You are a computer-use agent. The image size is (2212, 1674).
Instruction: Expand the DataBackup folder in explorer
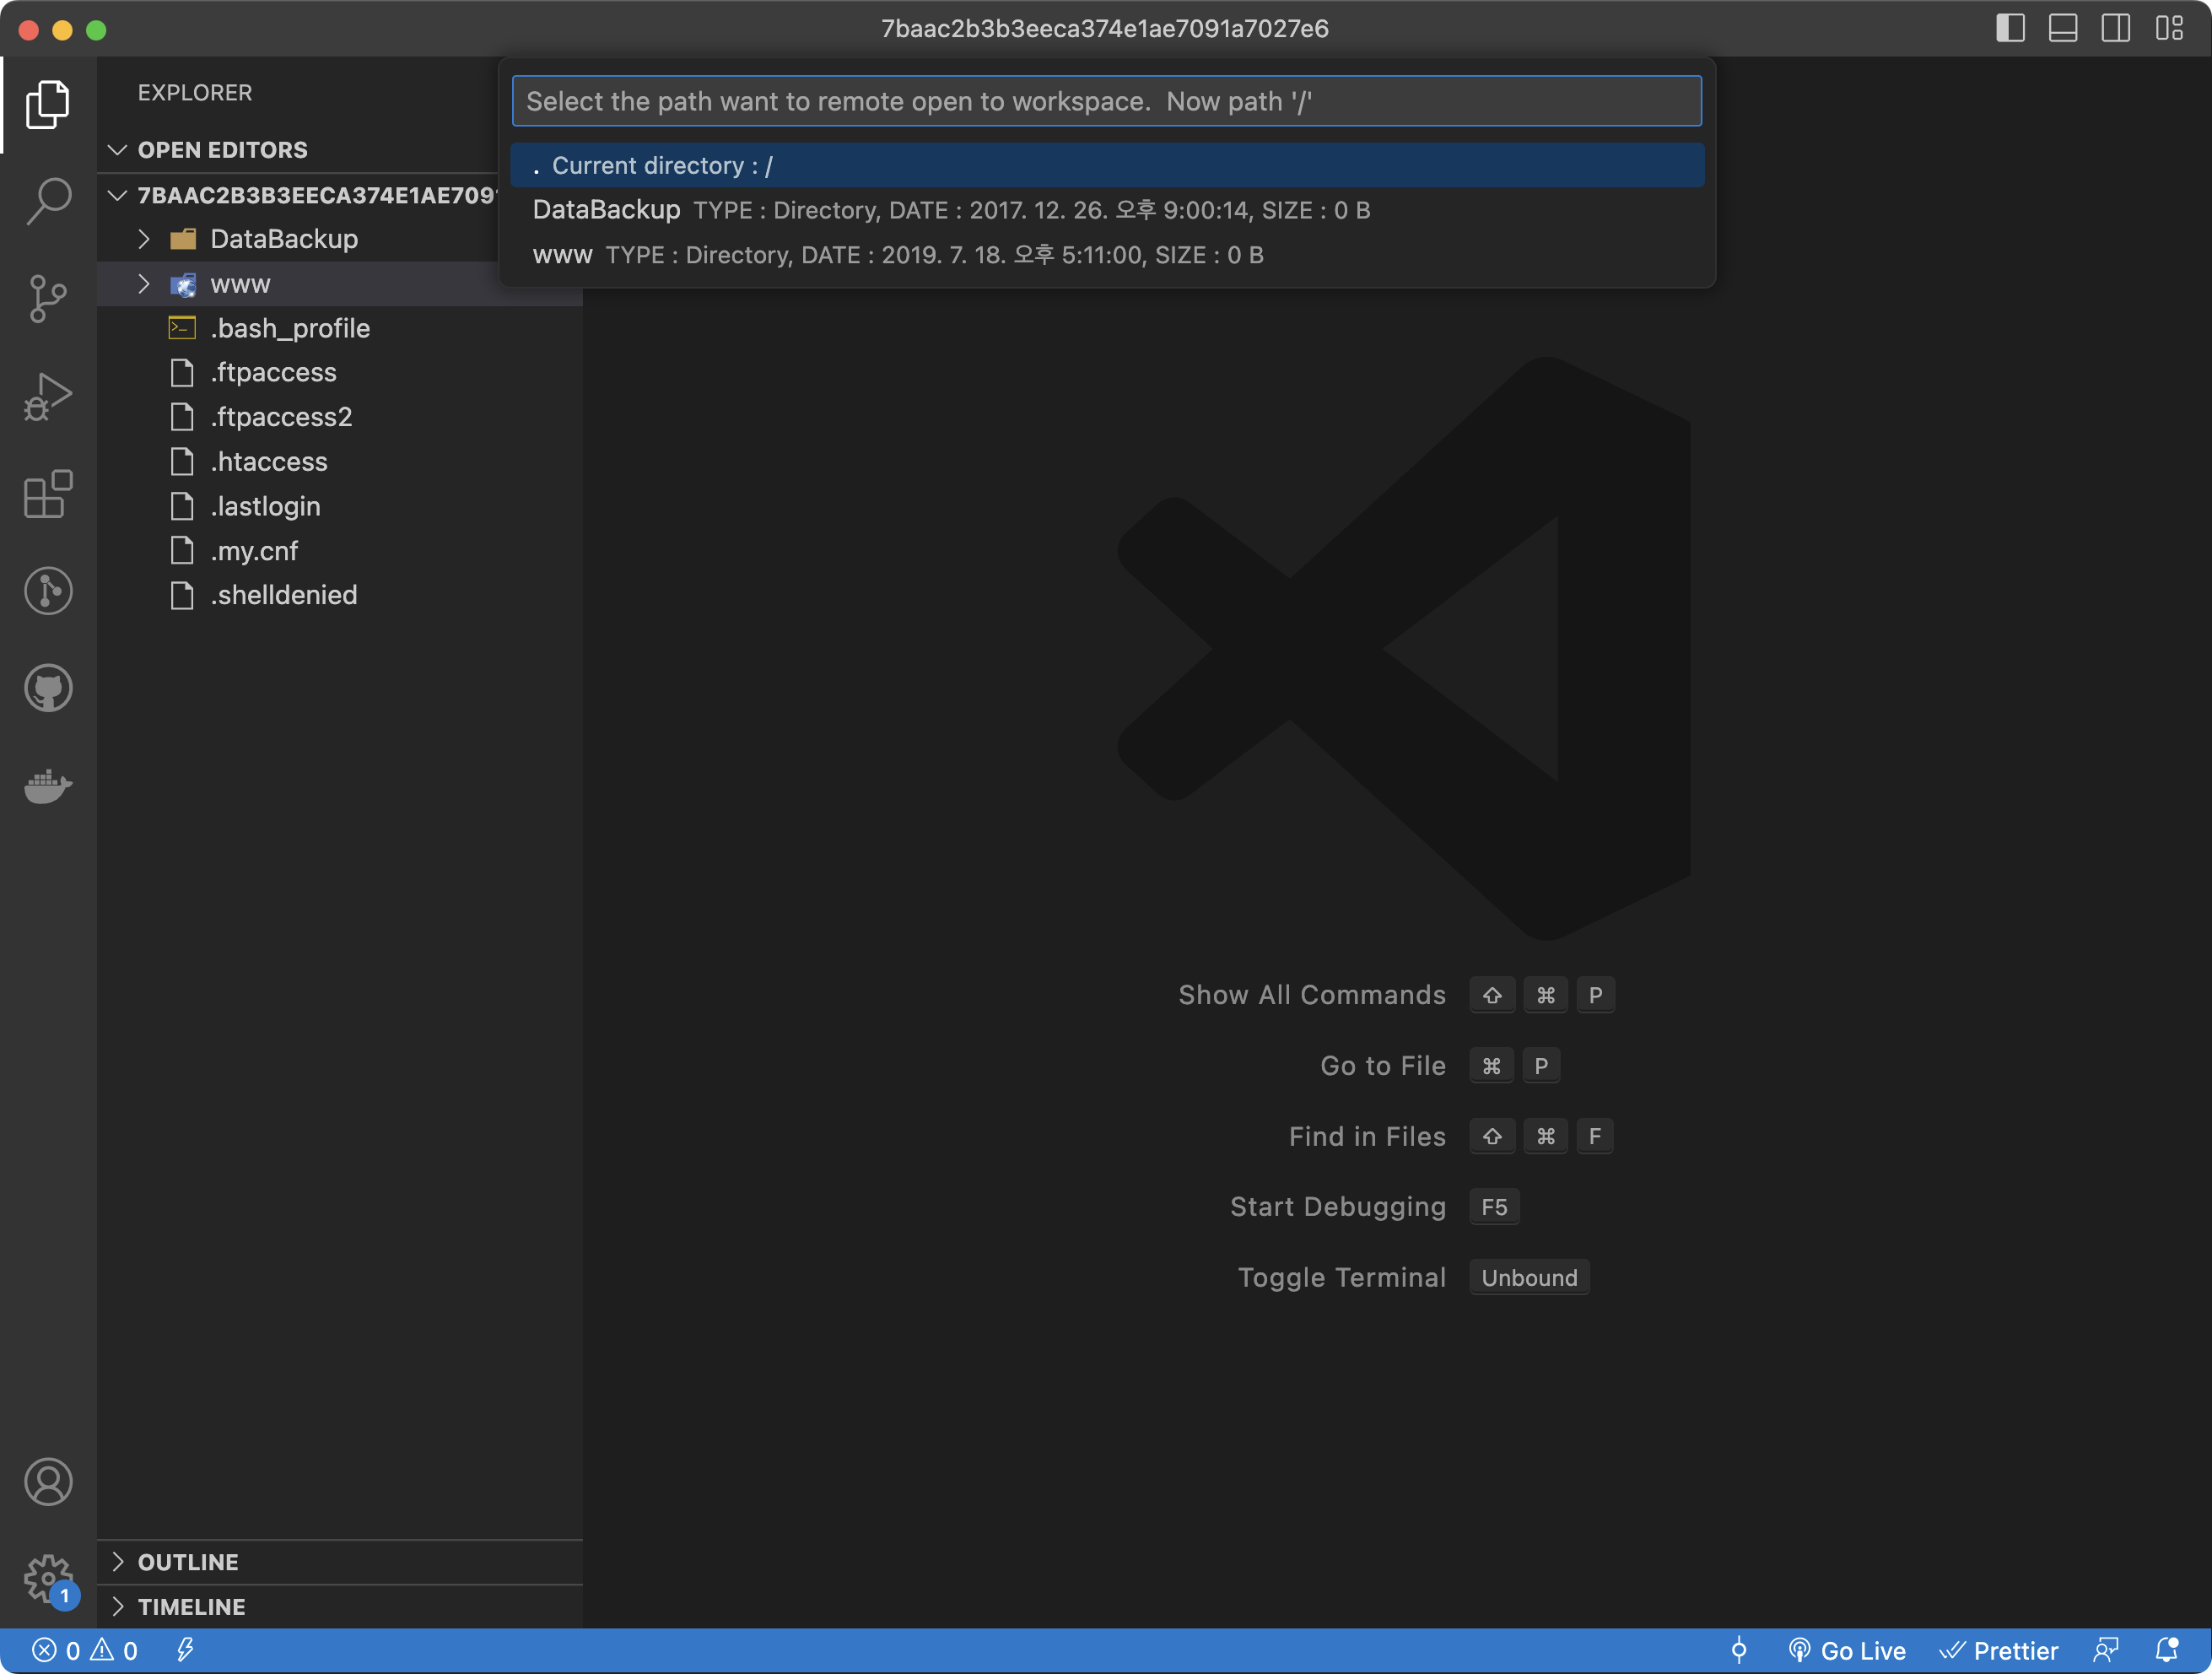(x=283, y=239)
